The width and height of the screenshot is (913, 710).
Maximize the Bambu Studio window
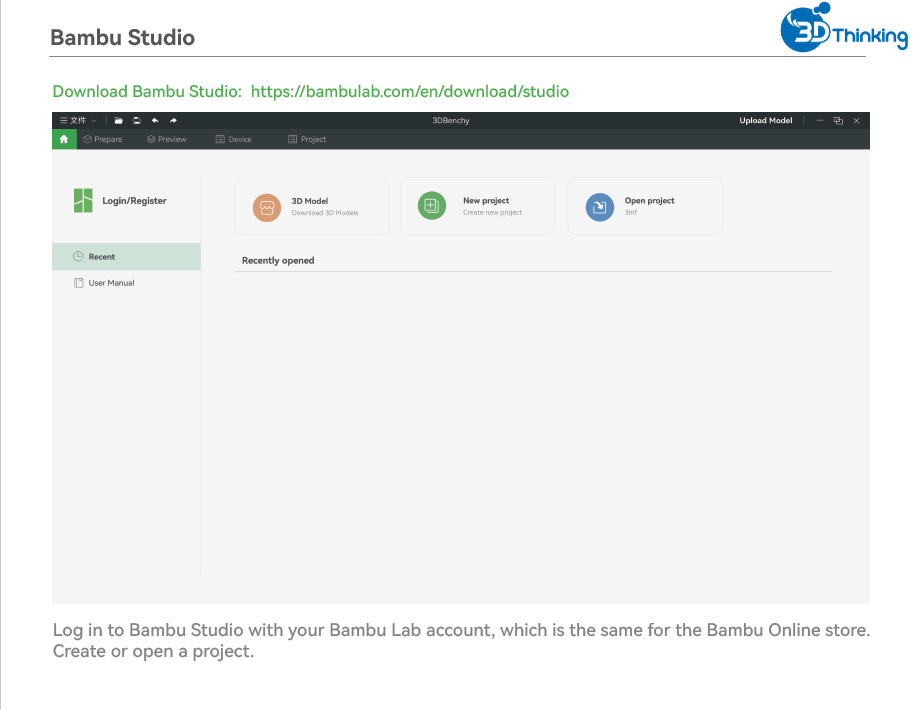pyautogui.click(x=838, y=121)
